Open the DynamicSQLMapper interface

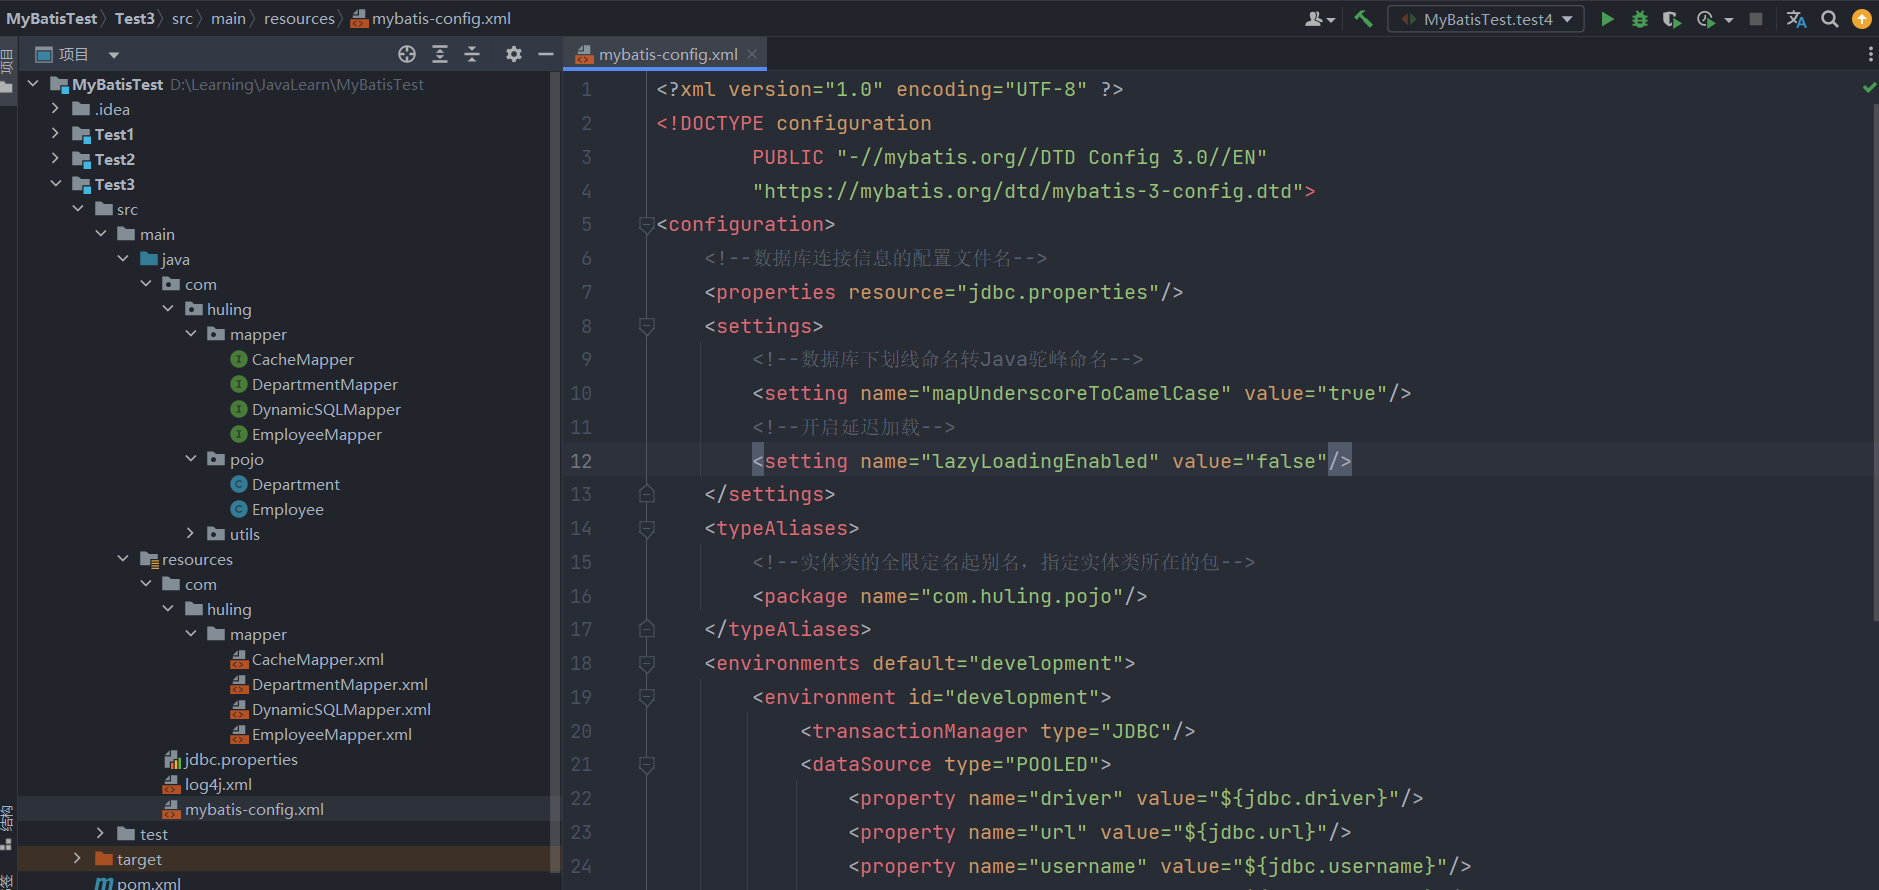326,409
